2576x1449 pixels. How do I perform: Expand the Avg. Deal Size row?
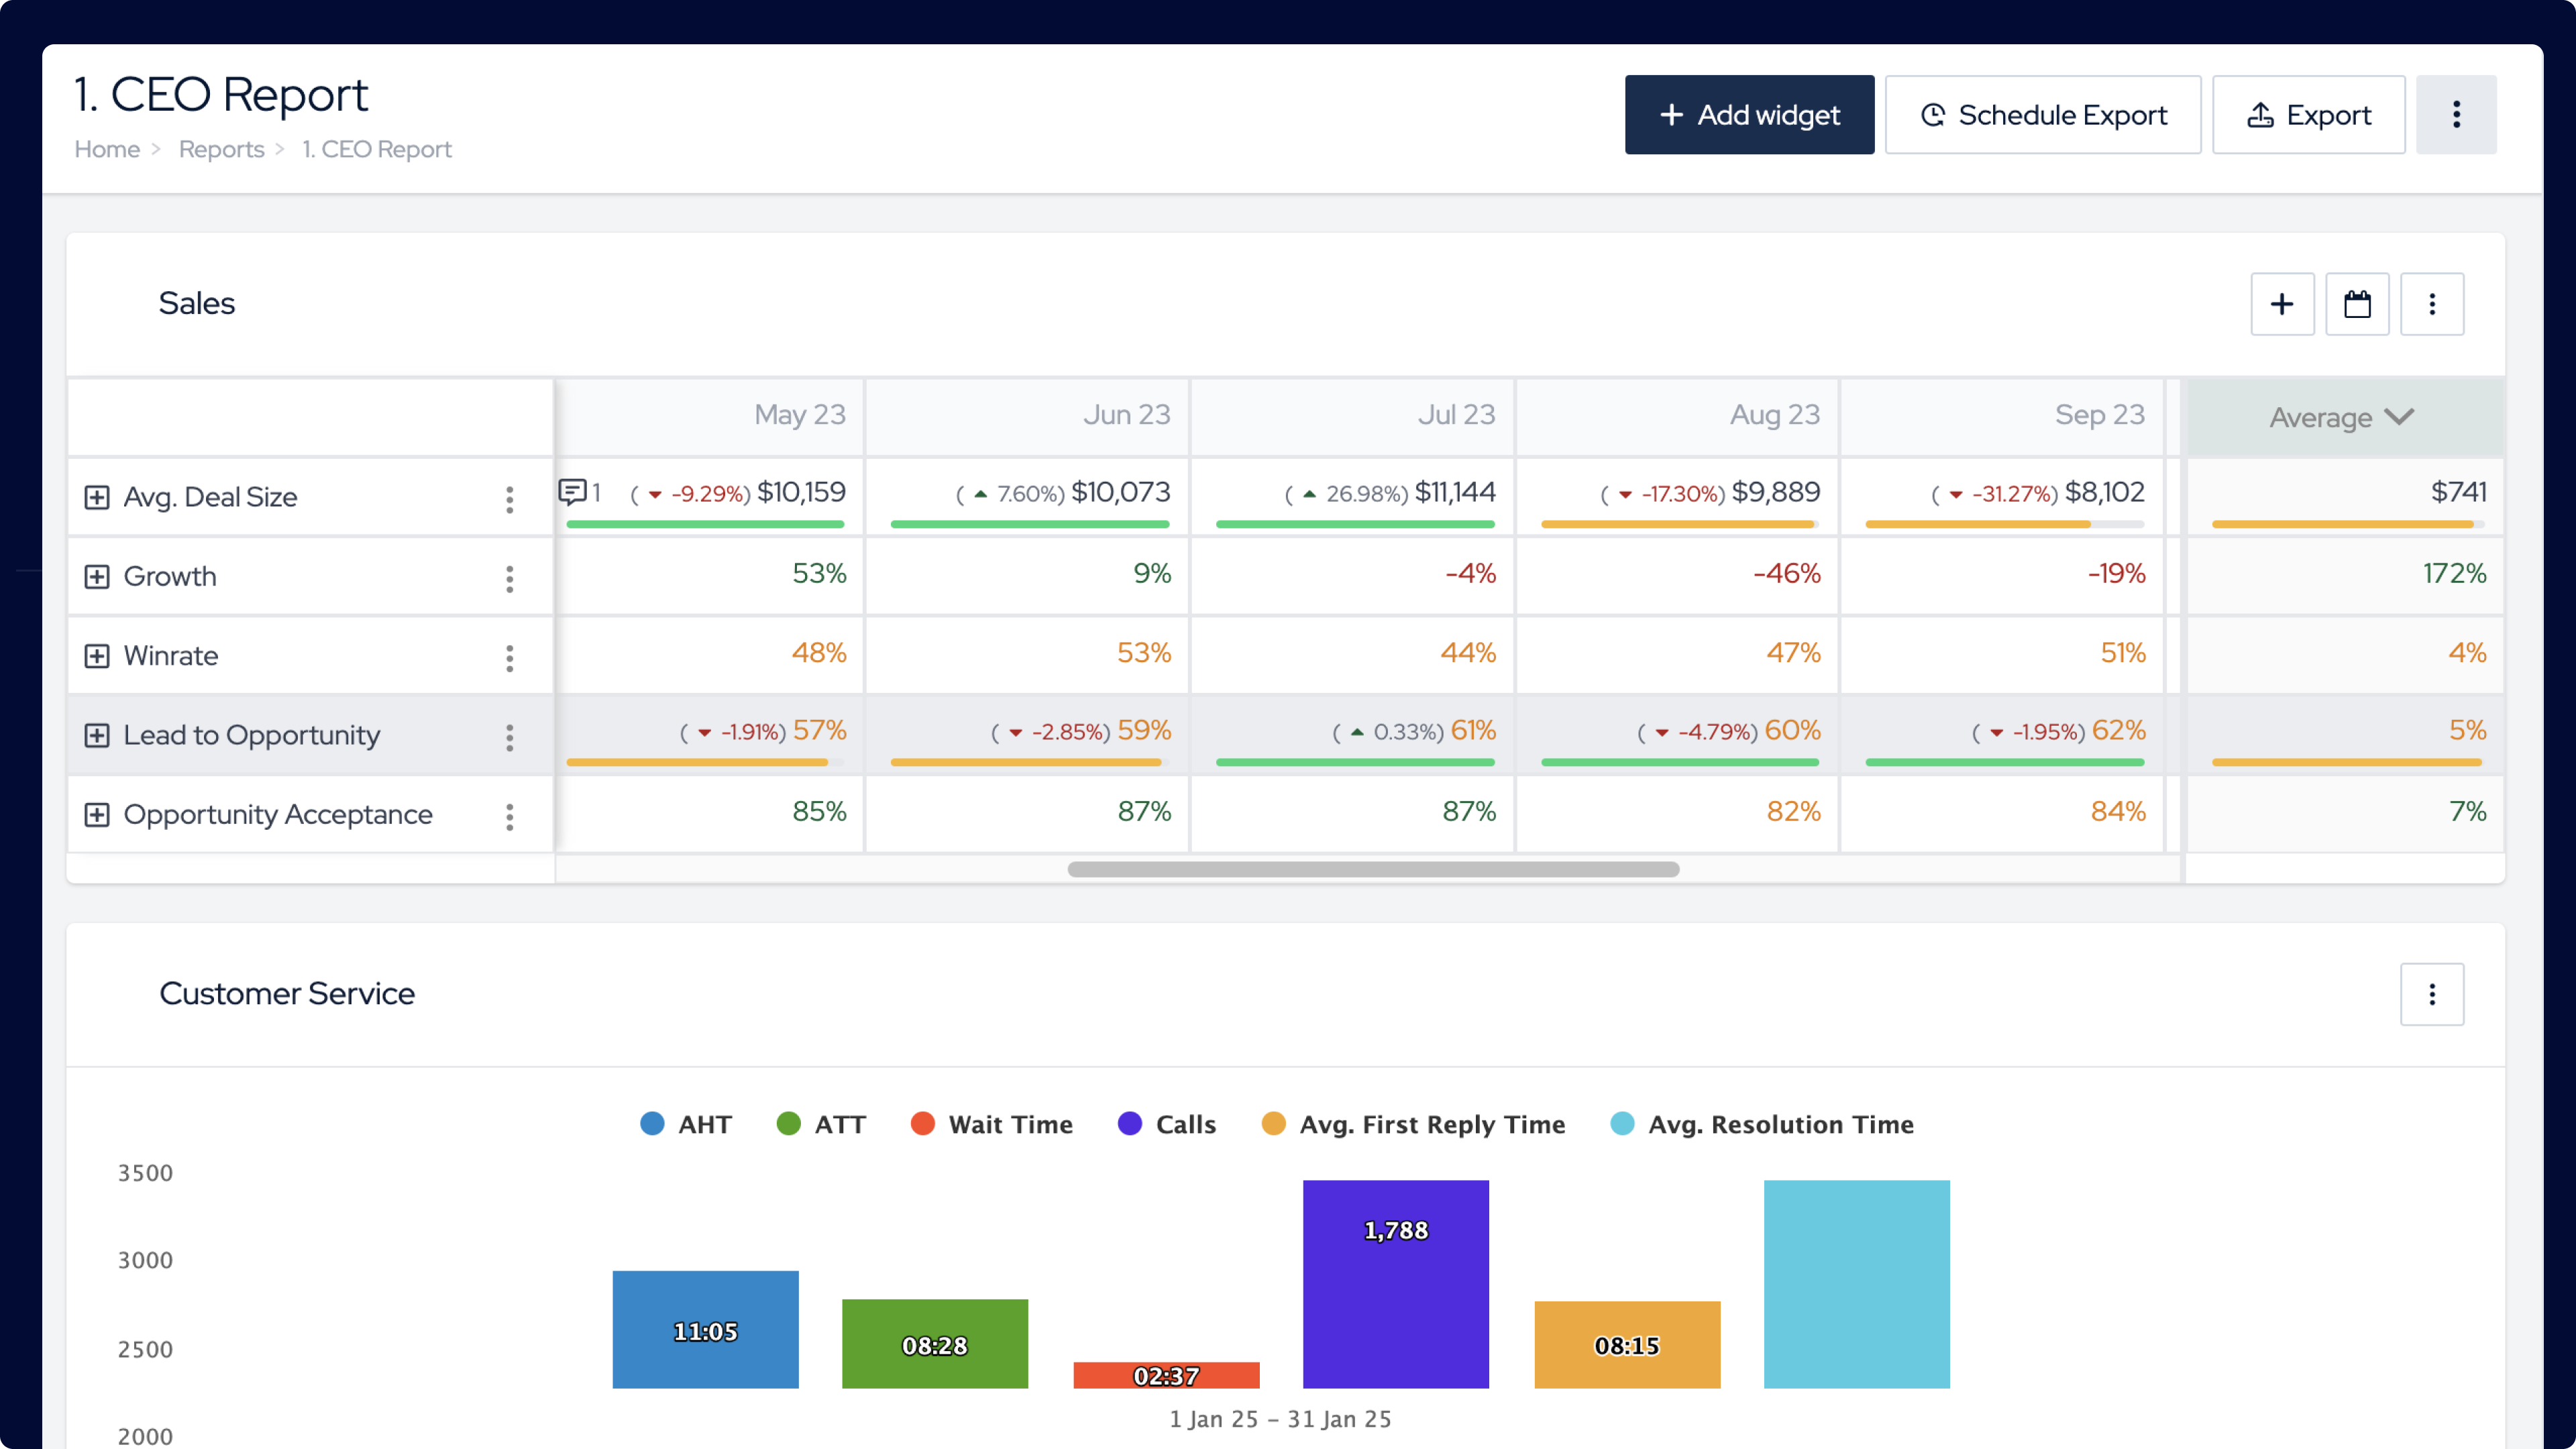[x=97, y=497]
